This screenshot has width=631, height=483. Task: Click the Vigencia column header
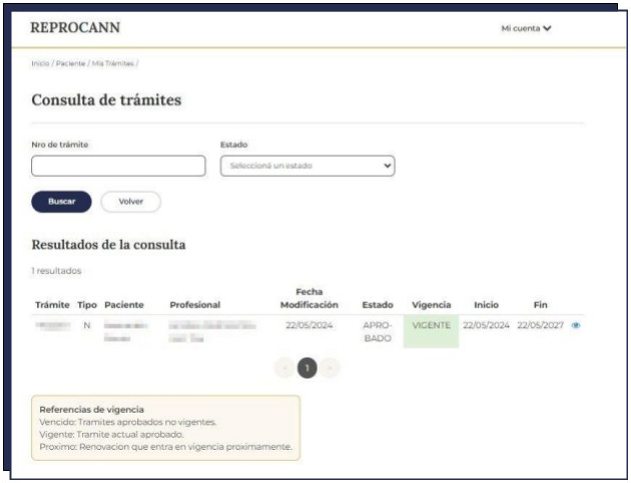pyautogui.click(x=431, y=304)
